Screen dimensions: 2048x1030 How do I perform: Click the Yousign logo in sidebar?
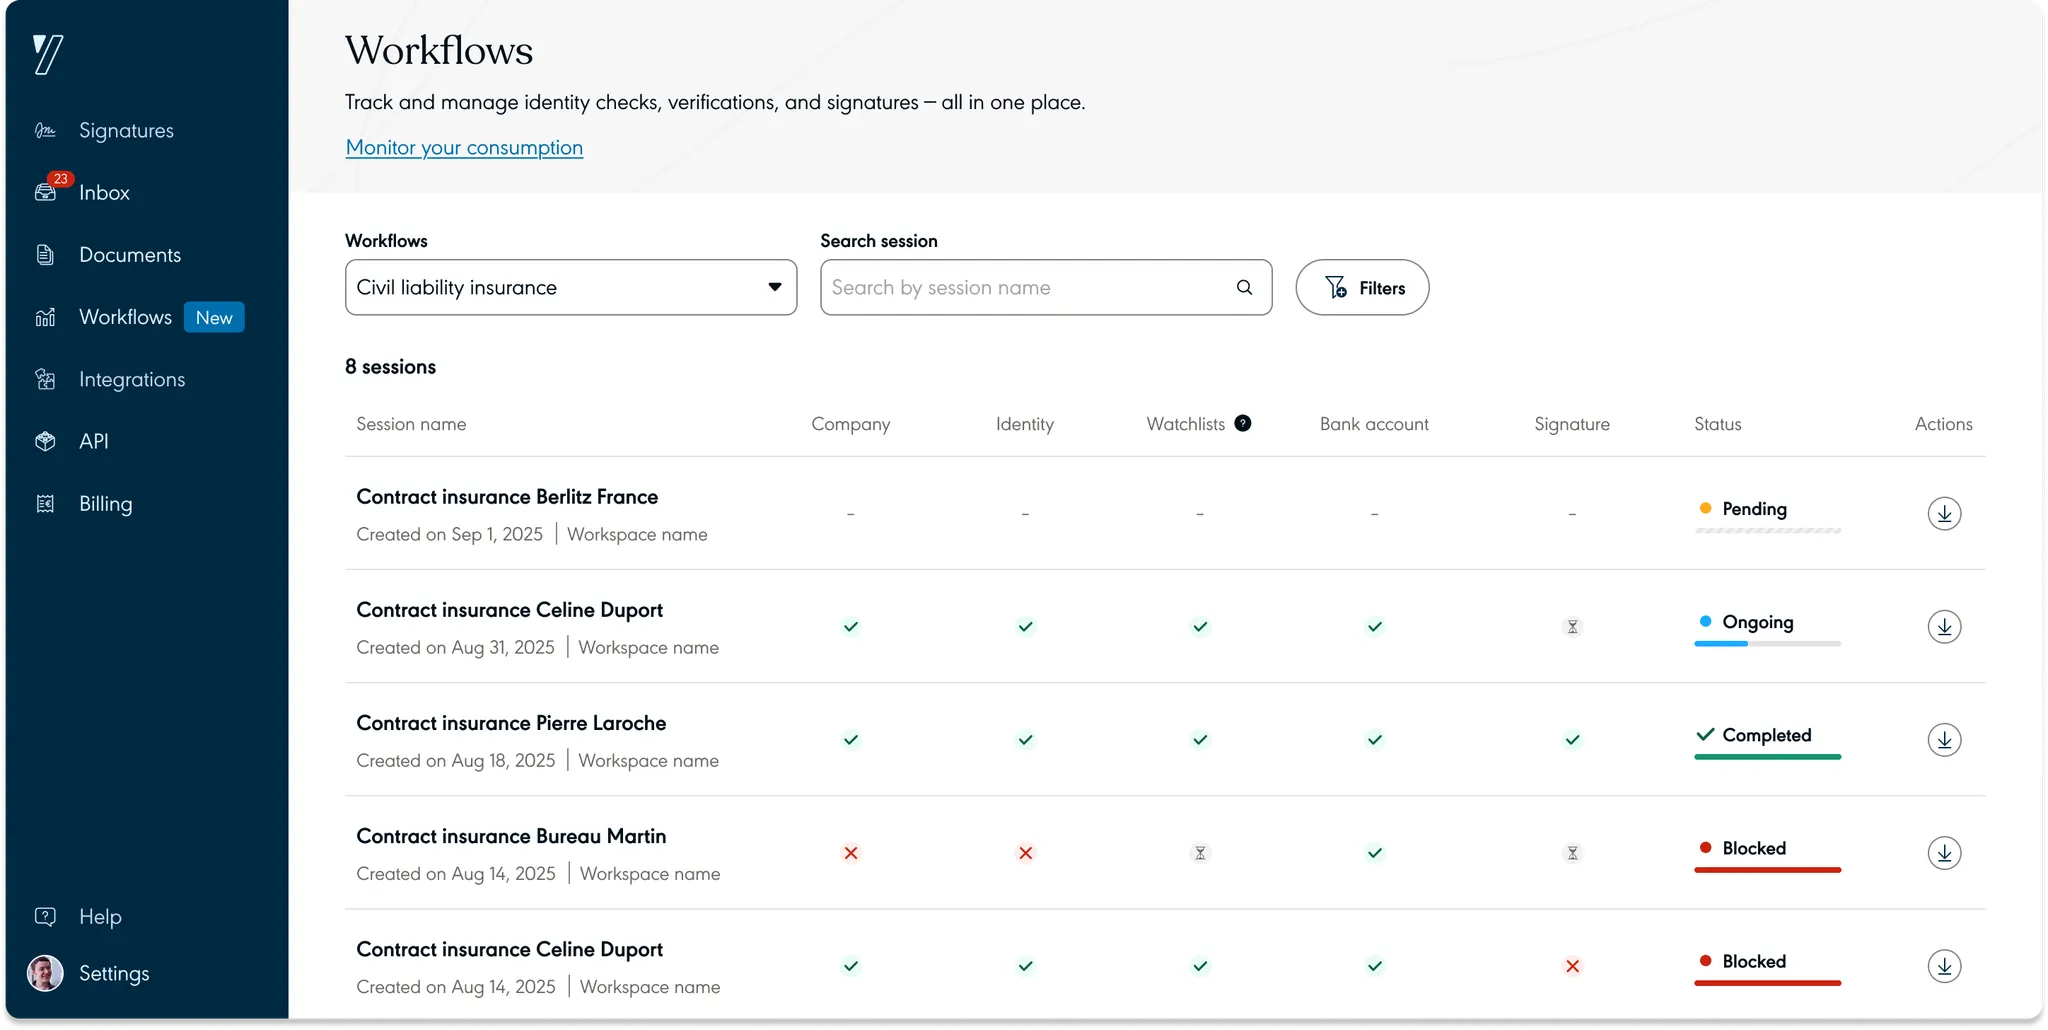pyautogui.click(x=48, y=54)
